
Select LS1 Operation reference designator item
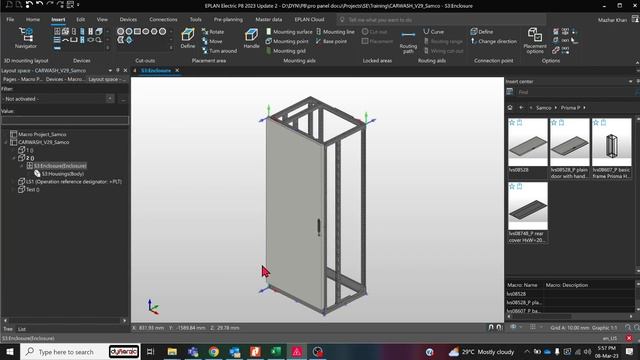[73, 182]
